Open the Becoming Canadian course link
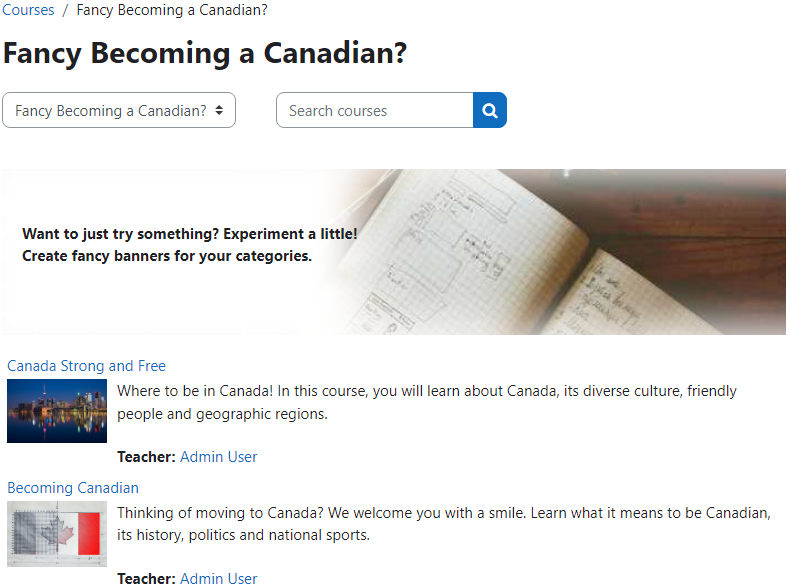Viewport: 790px width, 584px height. [73, 488]
